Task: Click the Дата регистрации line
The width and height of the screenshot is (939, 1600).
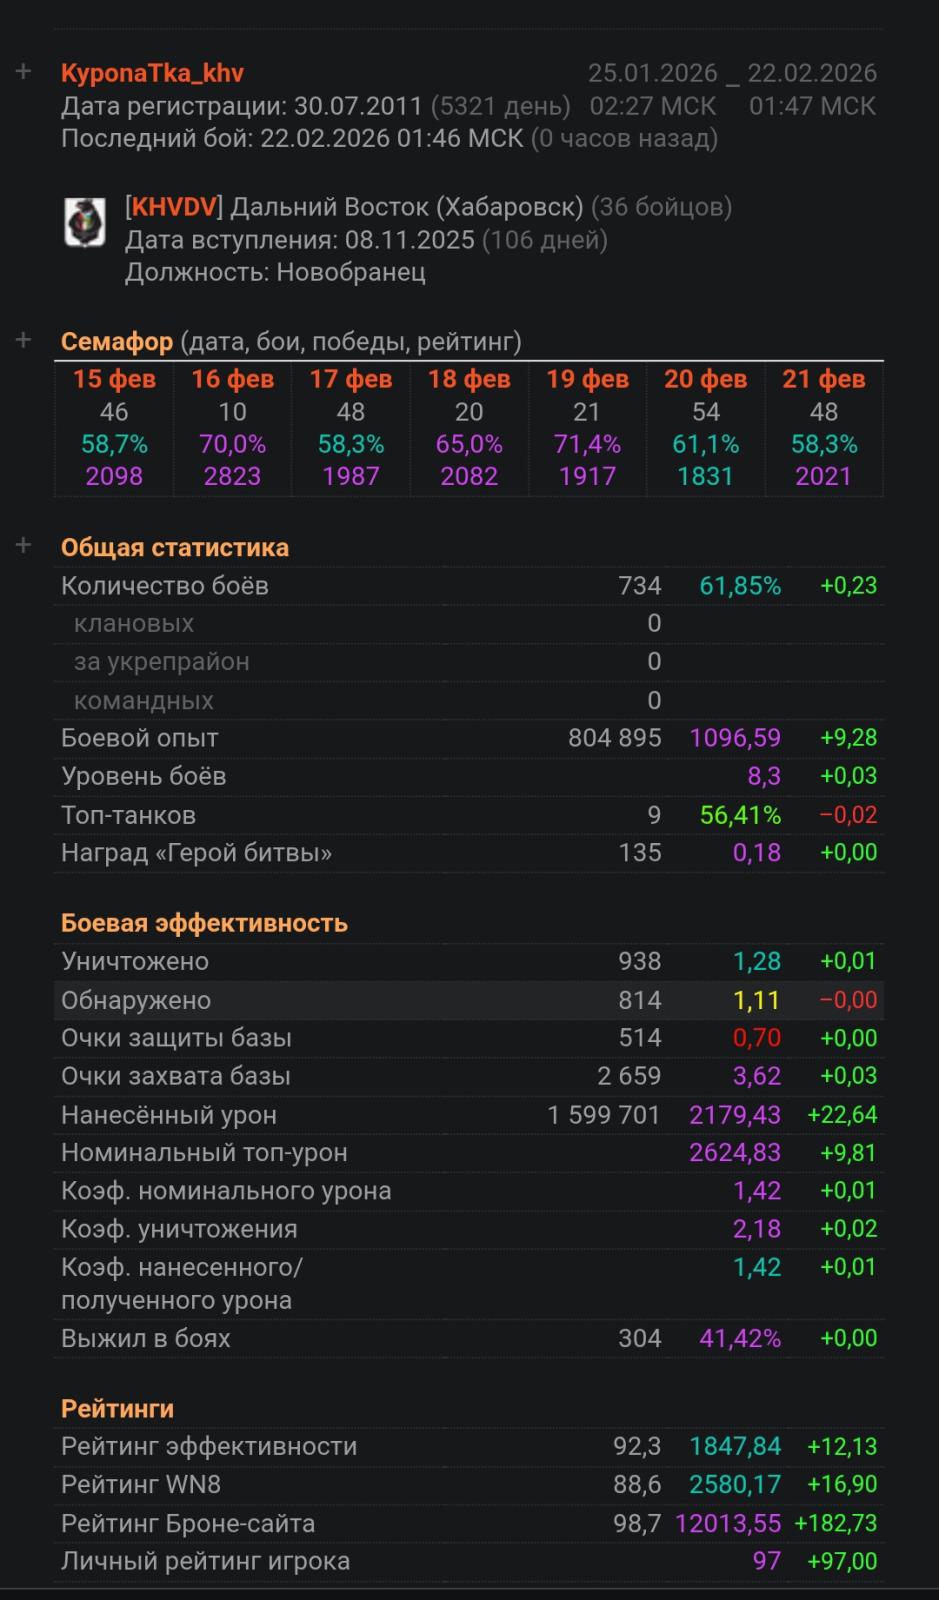Action: point(316,106)
